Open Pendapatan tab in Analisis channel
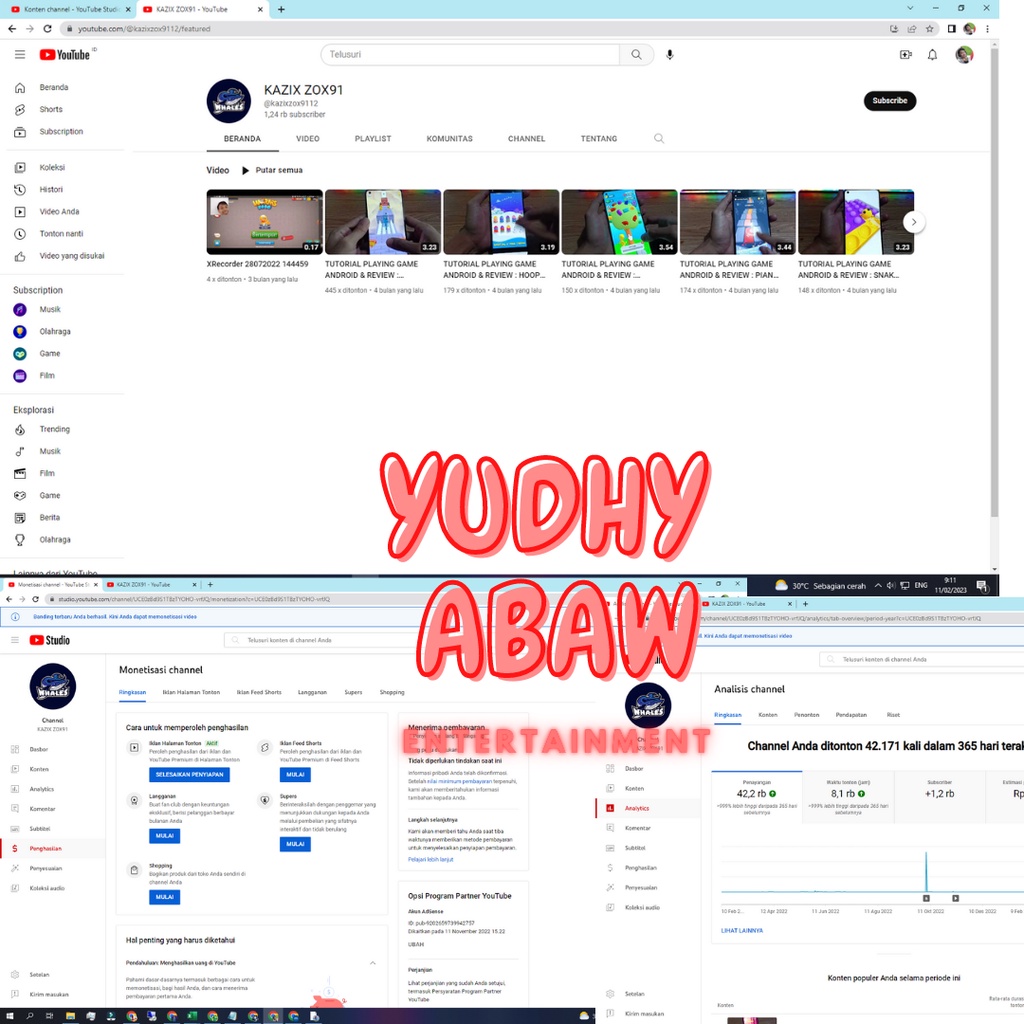The height and width of the screenshot is (1024, 1024). tap(851, 715)
